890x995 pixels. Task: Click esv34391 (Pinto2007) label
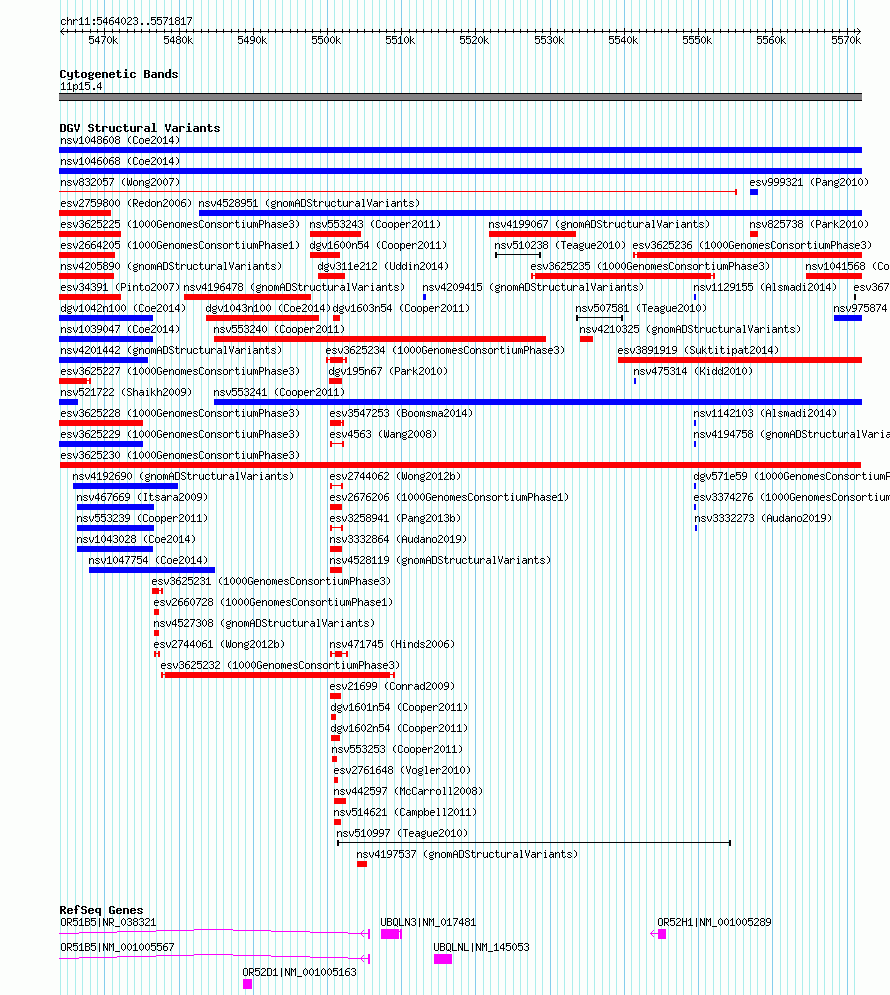pyautogui.click(x=120, y=287)
